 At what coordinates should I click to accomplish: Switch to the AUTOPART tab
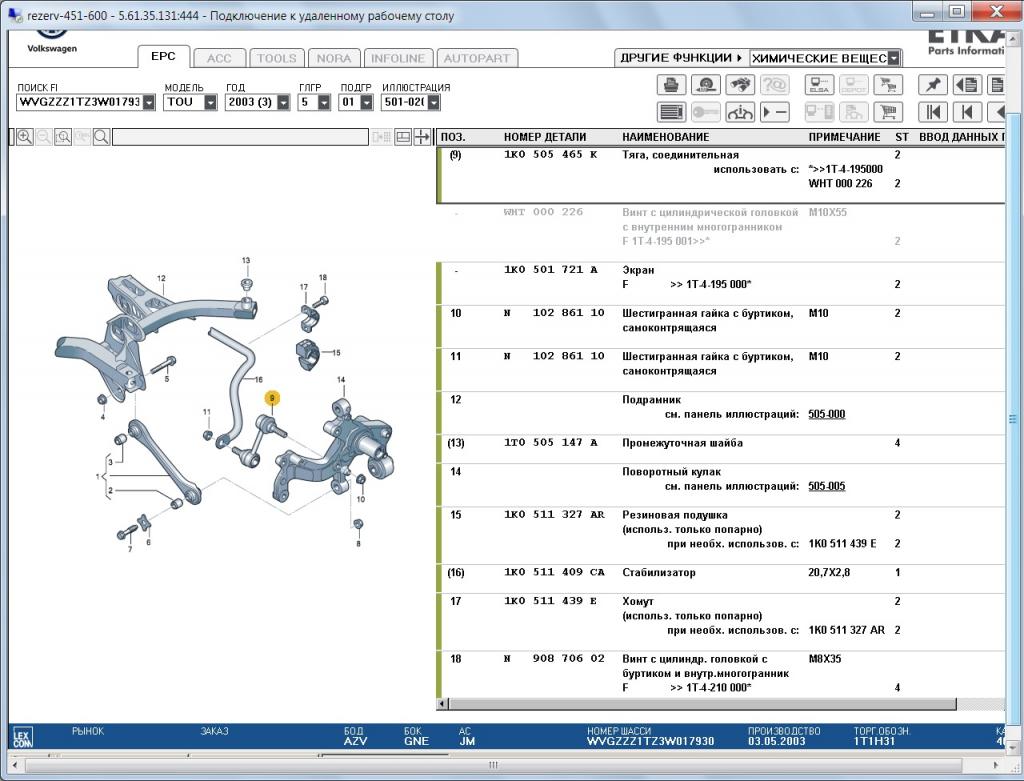point(477,58)
